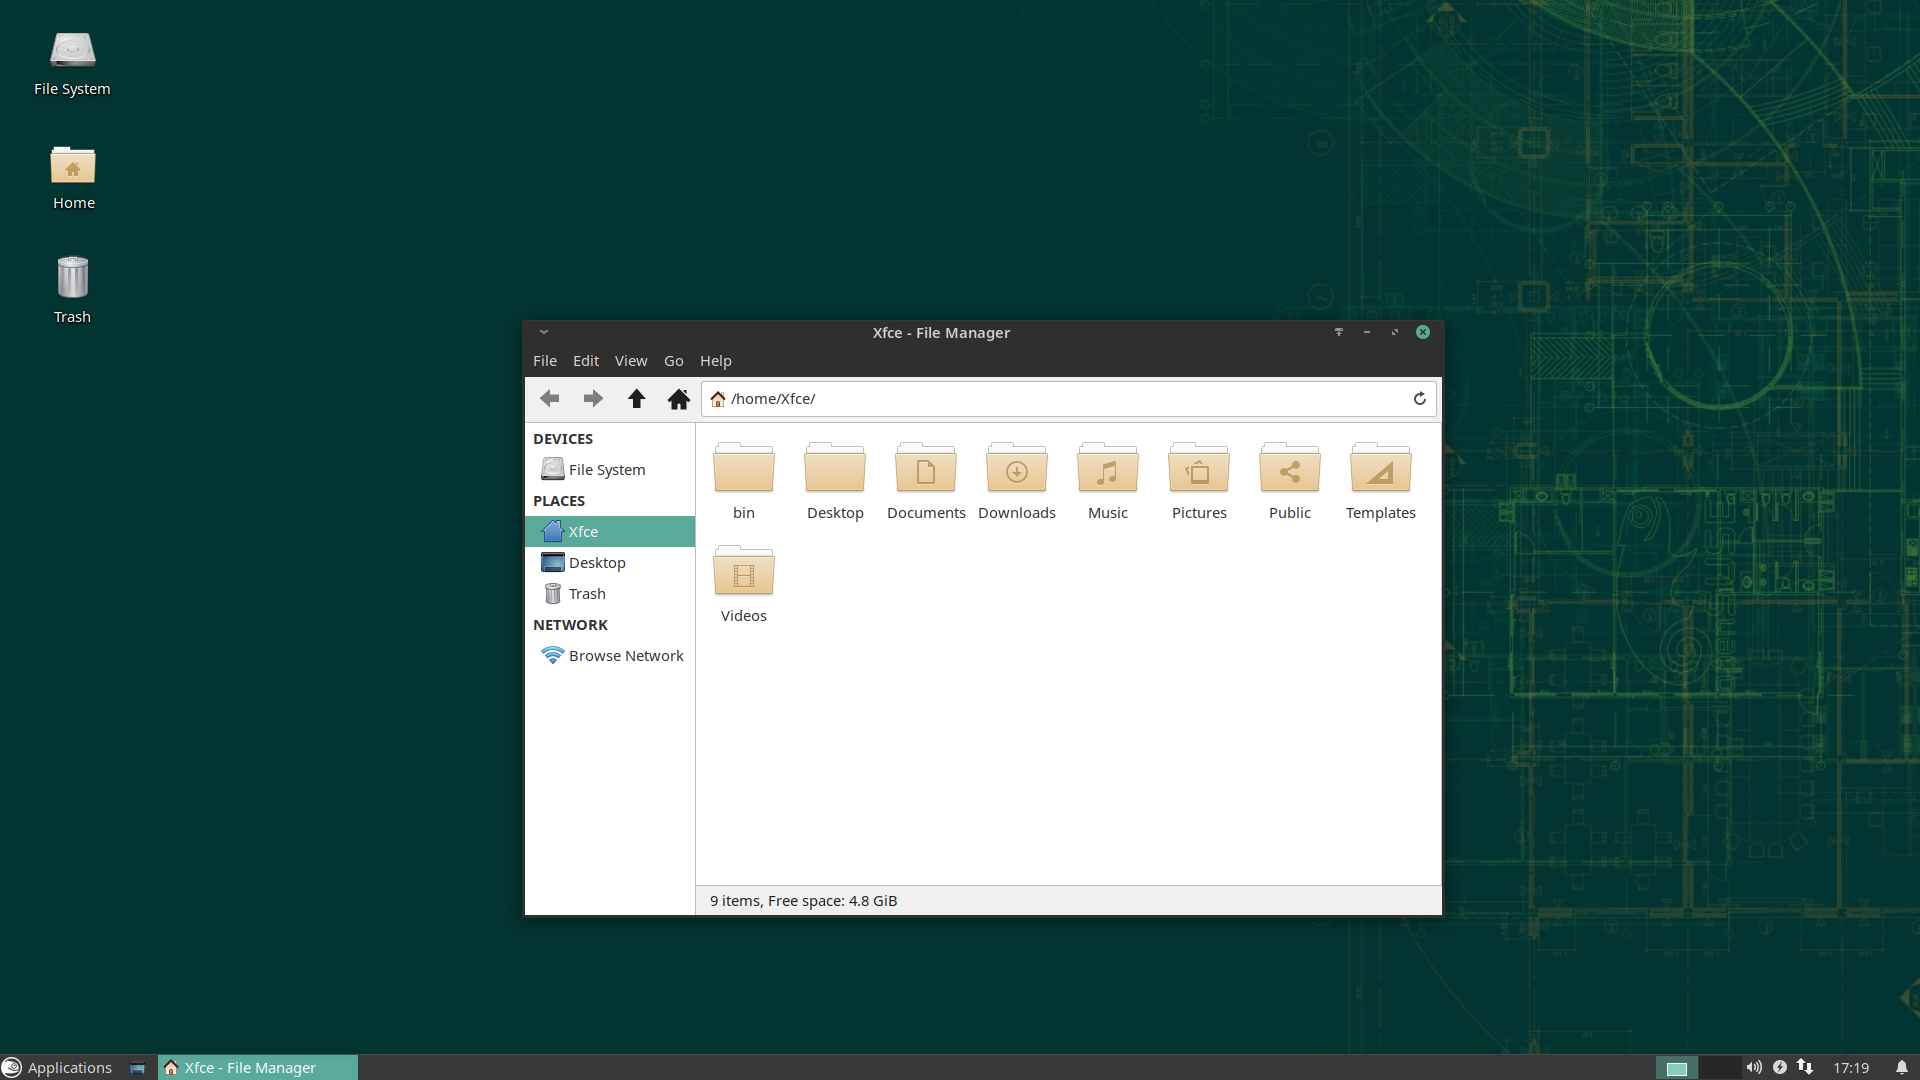Go to home folder with house icon
This screenshot has width=1920, height=1080.
tap(679, 399)
